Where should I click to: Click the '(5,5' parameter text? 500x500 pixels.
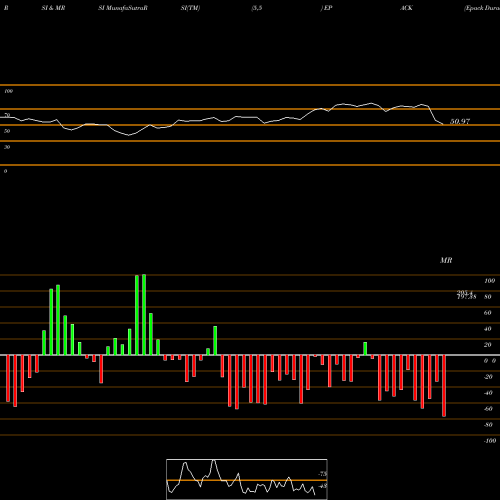(257, 8)
